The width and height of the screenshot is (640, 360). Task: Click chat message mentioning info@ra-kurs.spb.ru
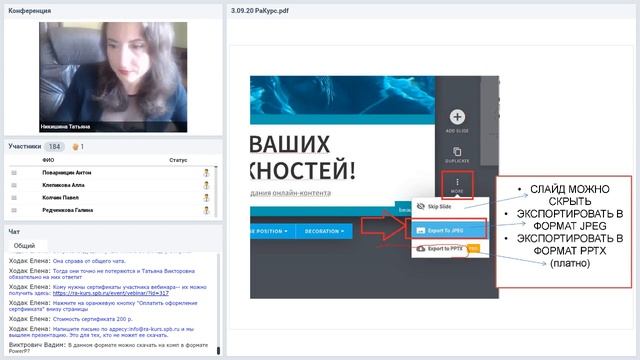pos(101,332)
